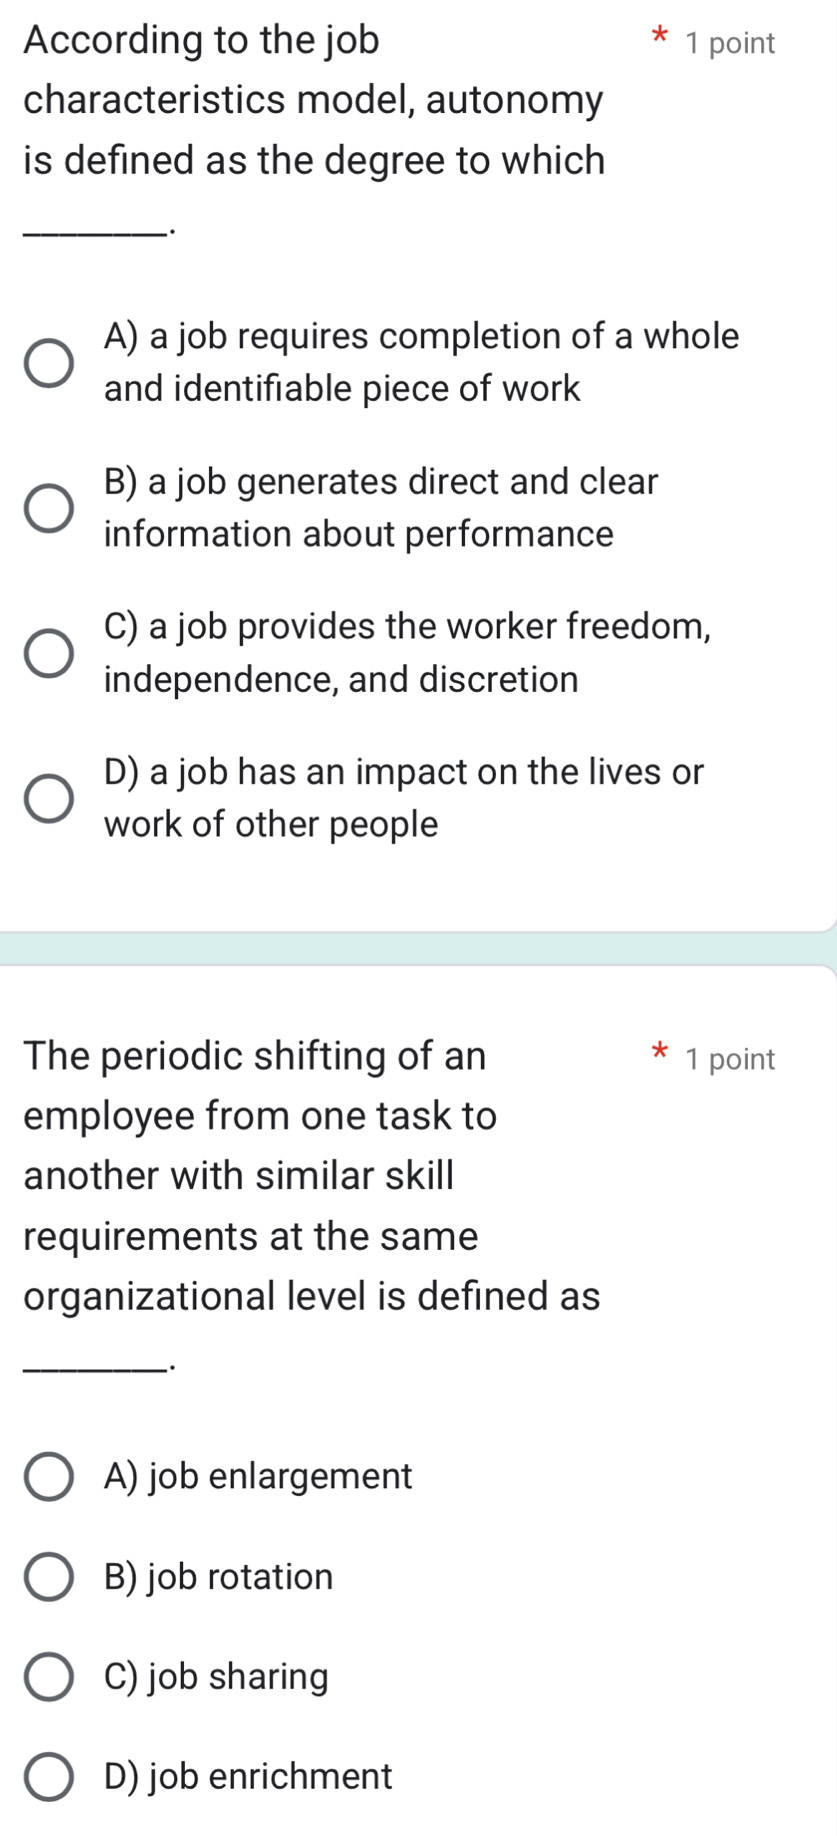
Task: Click the 1 point label on the second question
Action: click(x=732, y=1058)
